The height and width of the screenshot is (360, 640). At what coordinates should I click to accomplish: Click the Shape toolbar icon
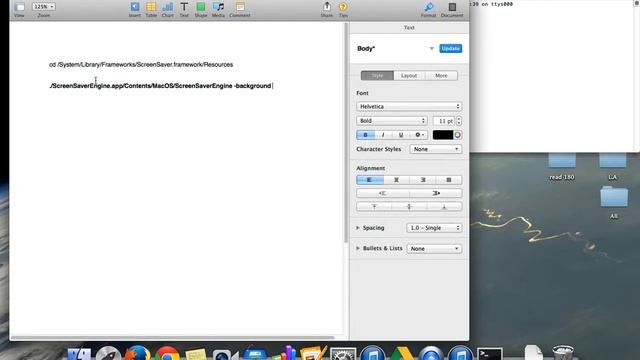point(201,9)
